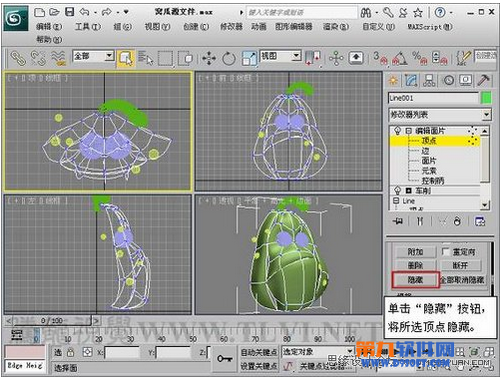This screenshot has height=377, width=500.
Task: Select the Rotate tool in toolbar
Action: click(x=229, y=59)
